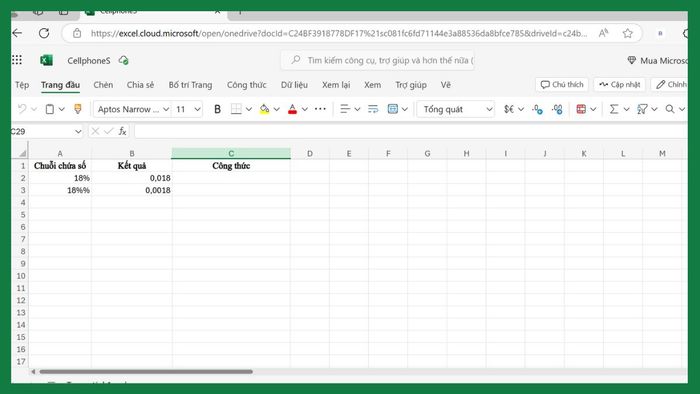700x394 pixels.
Task: Click the Select All corner triangle
Action: [22, 153]
